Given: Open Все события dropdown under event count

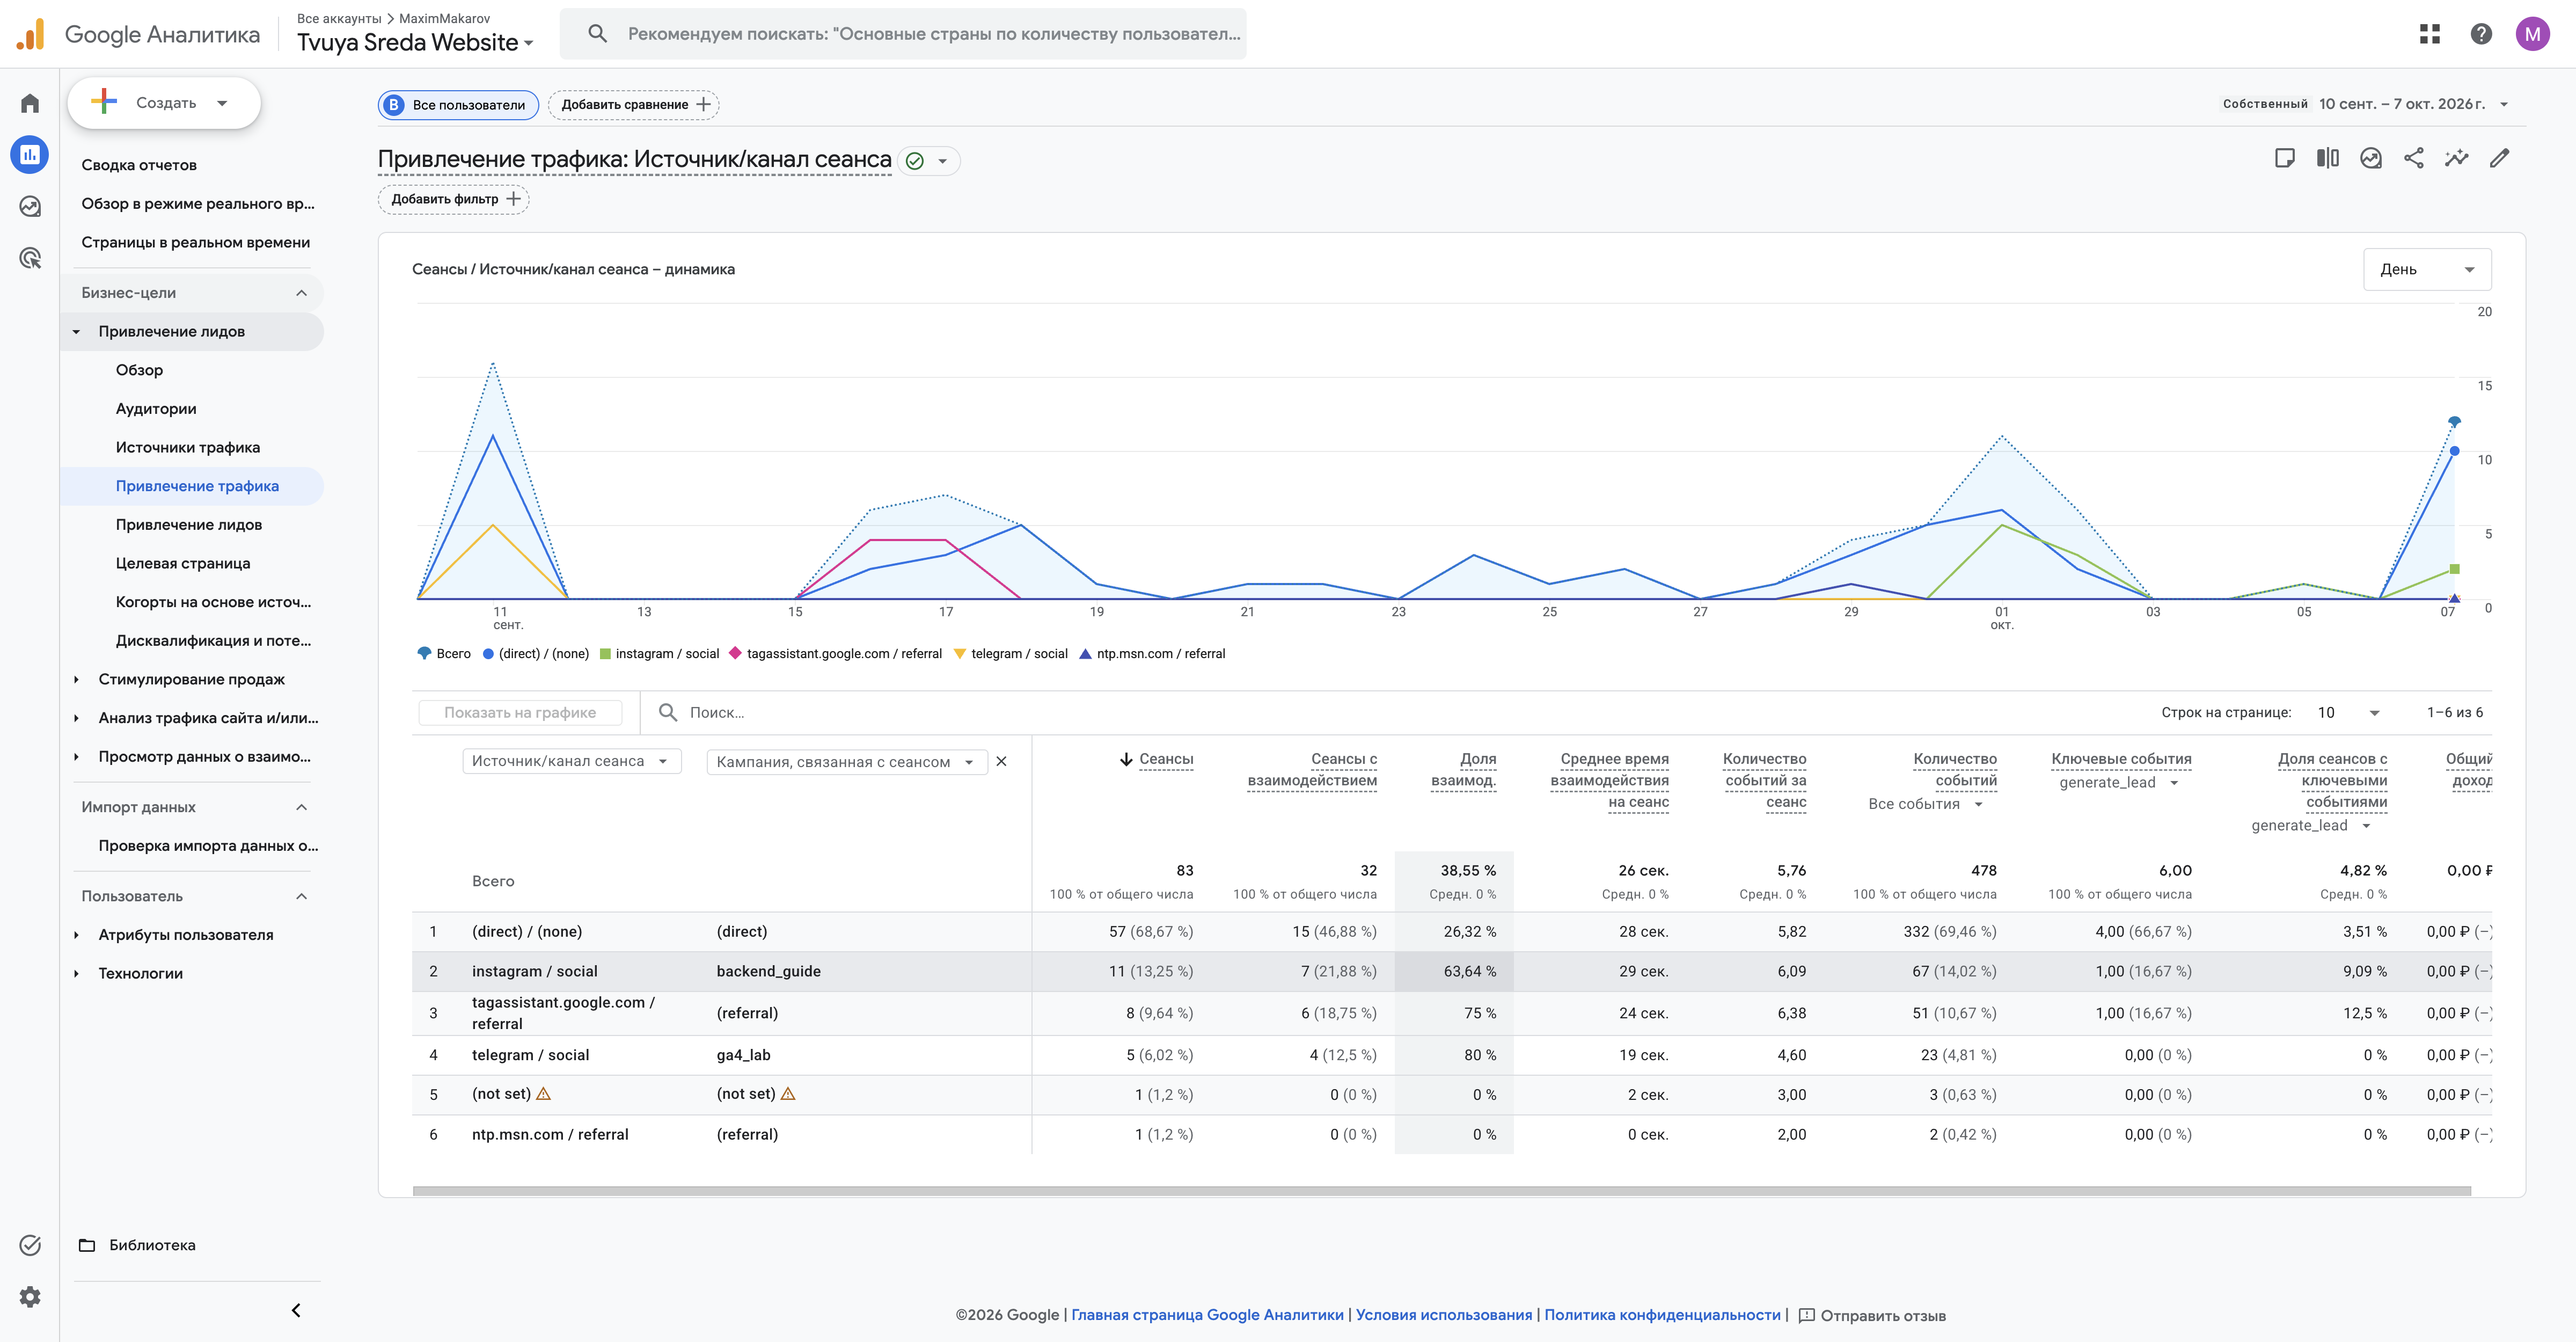Looking at the screenshot, I should pos(1925,804).
